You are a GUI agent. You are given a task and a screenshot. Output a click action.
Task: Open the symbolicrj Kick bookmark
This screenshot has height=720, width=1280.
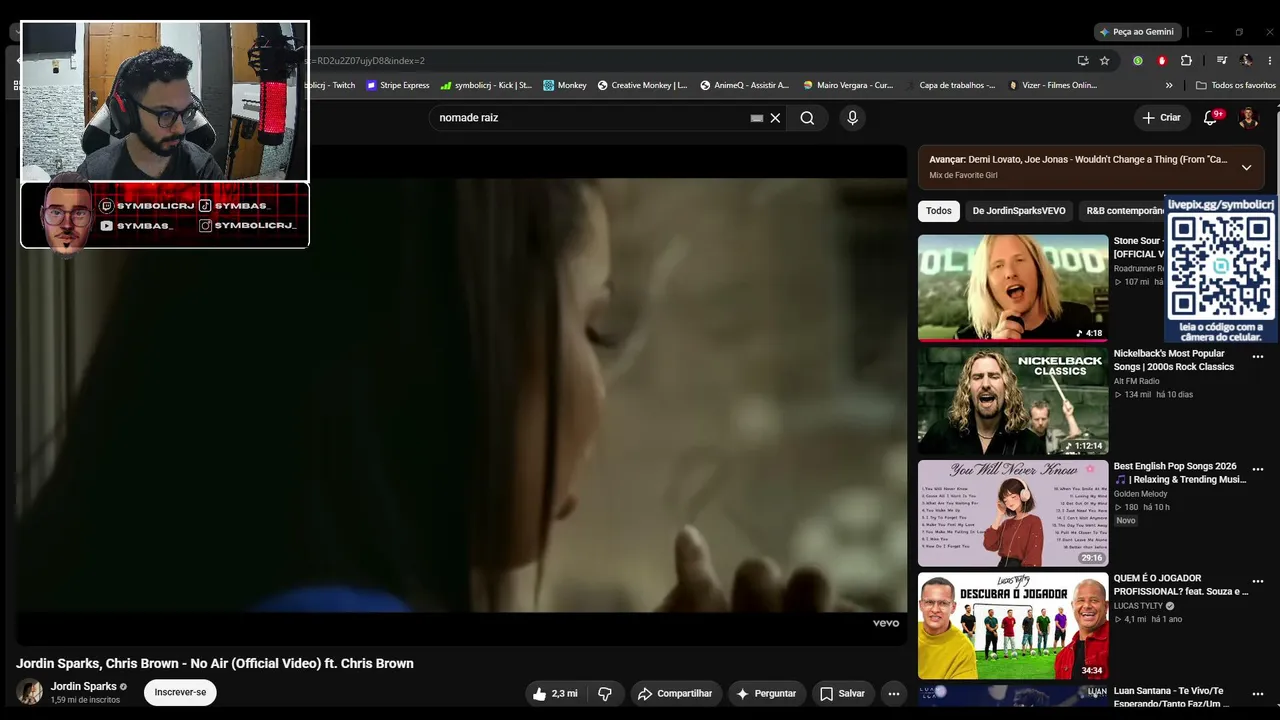pos(486,86)
